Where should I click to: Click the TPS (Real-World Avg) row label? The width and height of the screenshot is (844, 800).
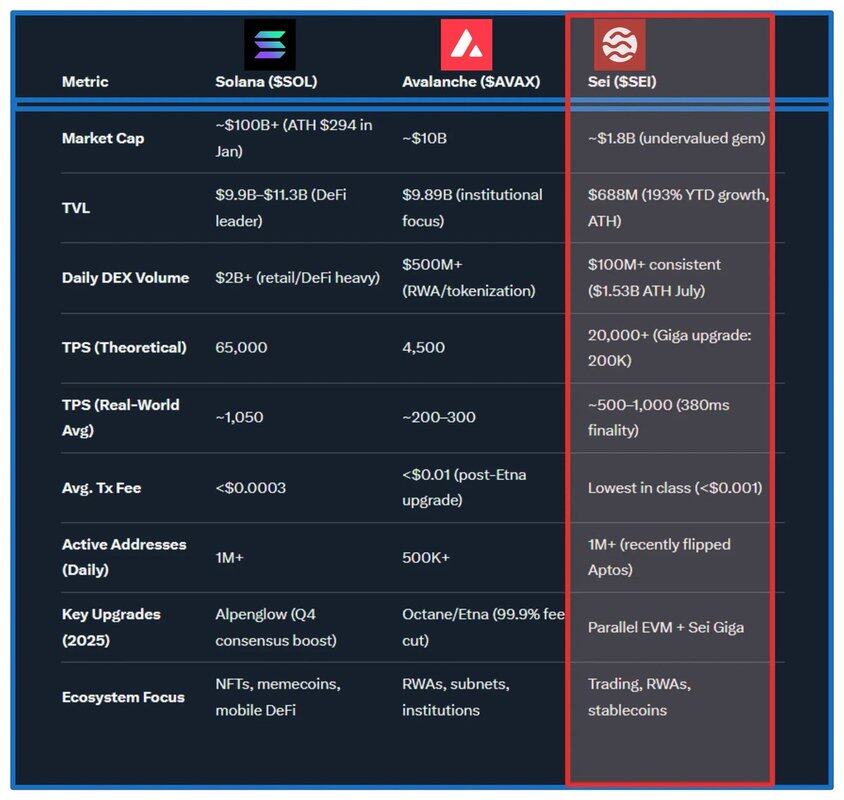121,417
